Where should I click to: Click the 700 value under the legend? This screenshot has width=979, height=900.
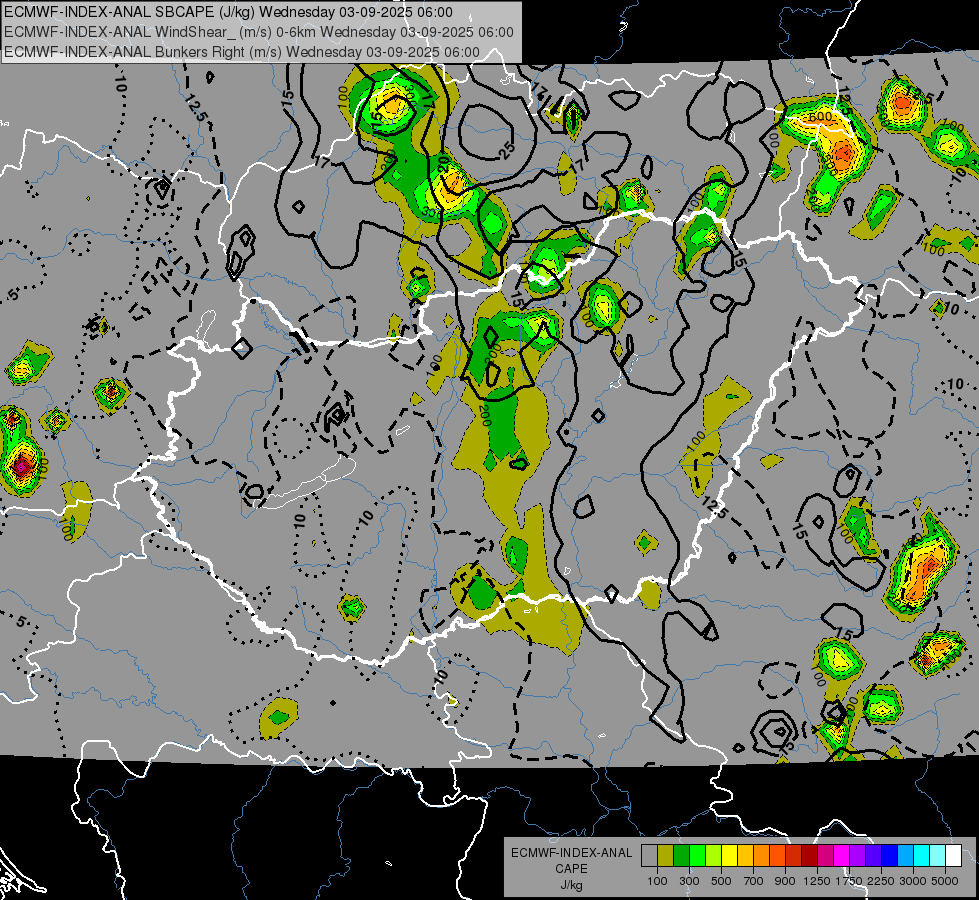(x=754, y=881)
